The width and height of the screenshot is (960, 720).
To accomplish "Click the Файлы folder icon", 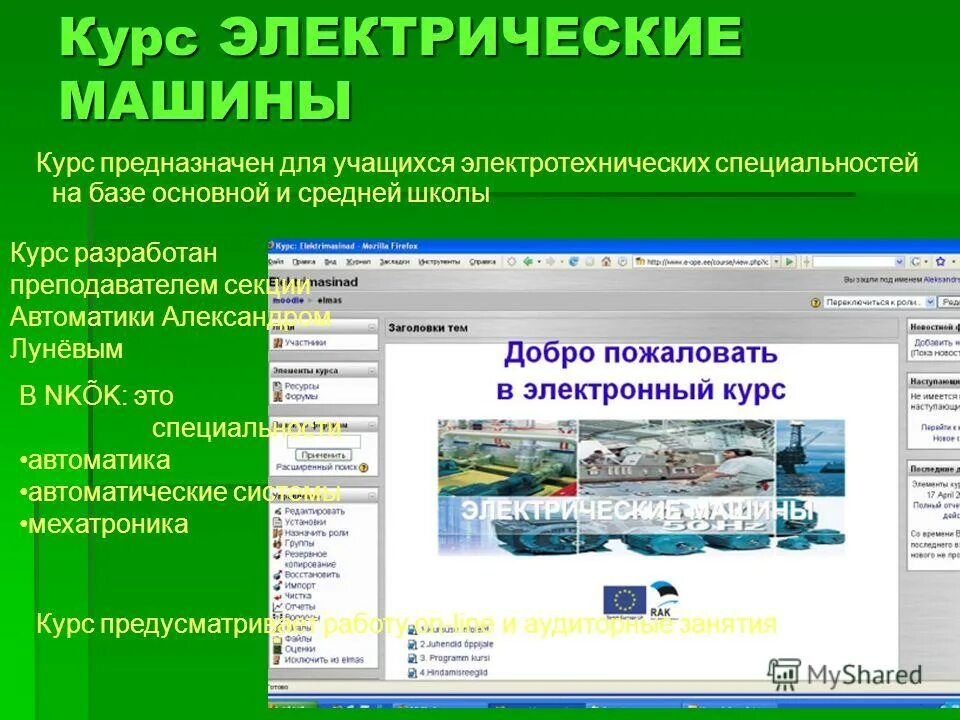I will click(277, 639).
